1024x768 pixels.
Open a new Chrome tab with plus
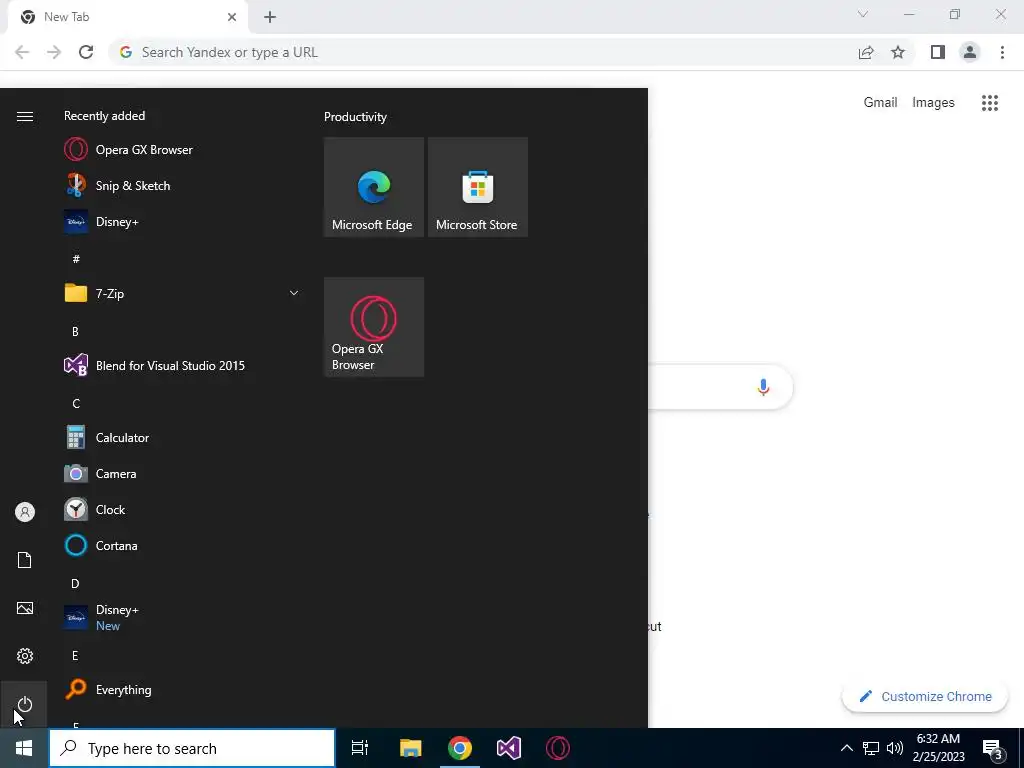[270, 17]
